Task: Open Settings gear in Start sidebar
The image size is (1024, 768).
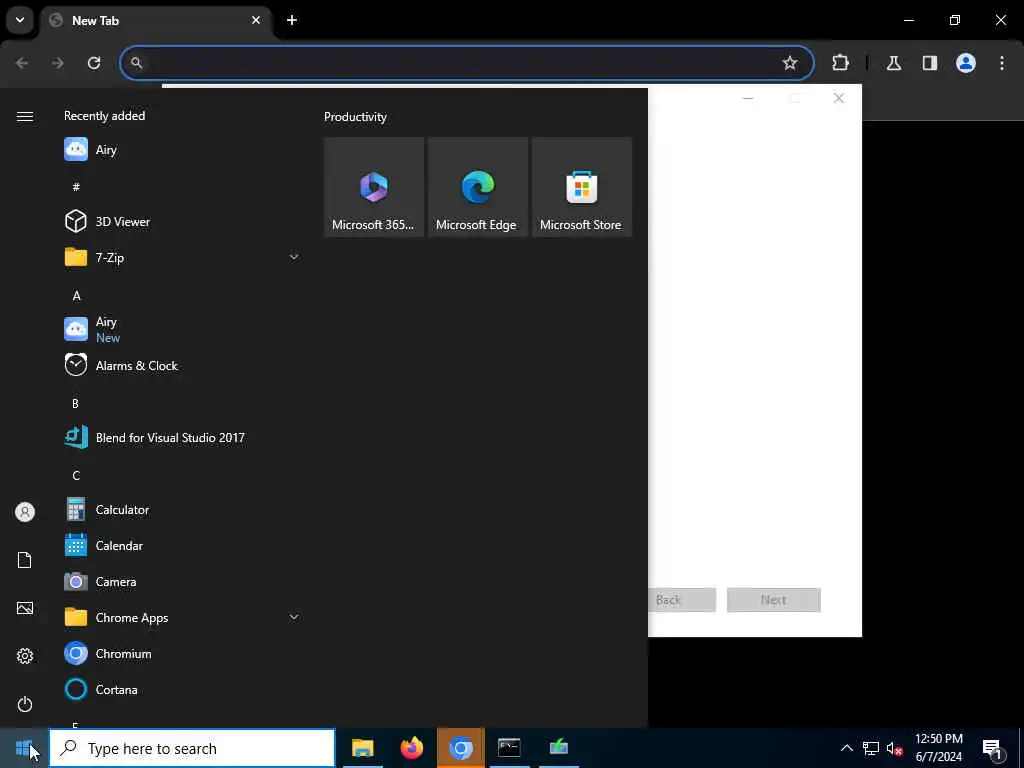Action: pyautogui.click(x=25, y=656)
